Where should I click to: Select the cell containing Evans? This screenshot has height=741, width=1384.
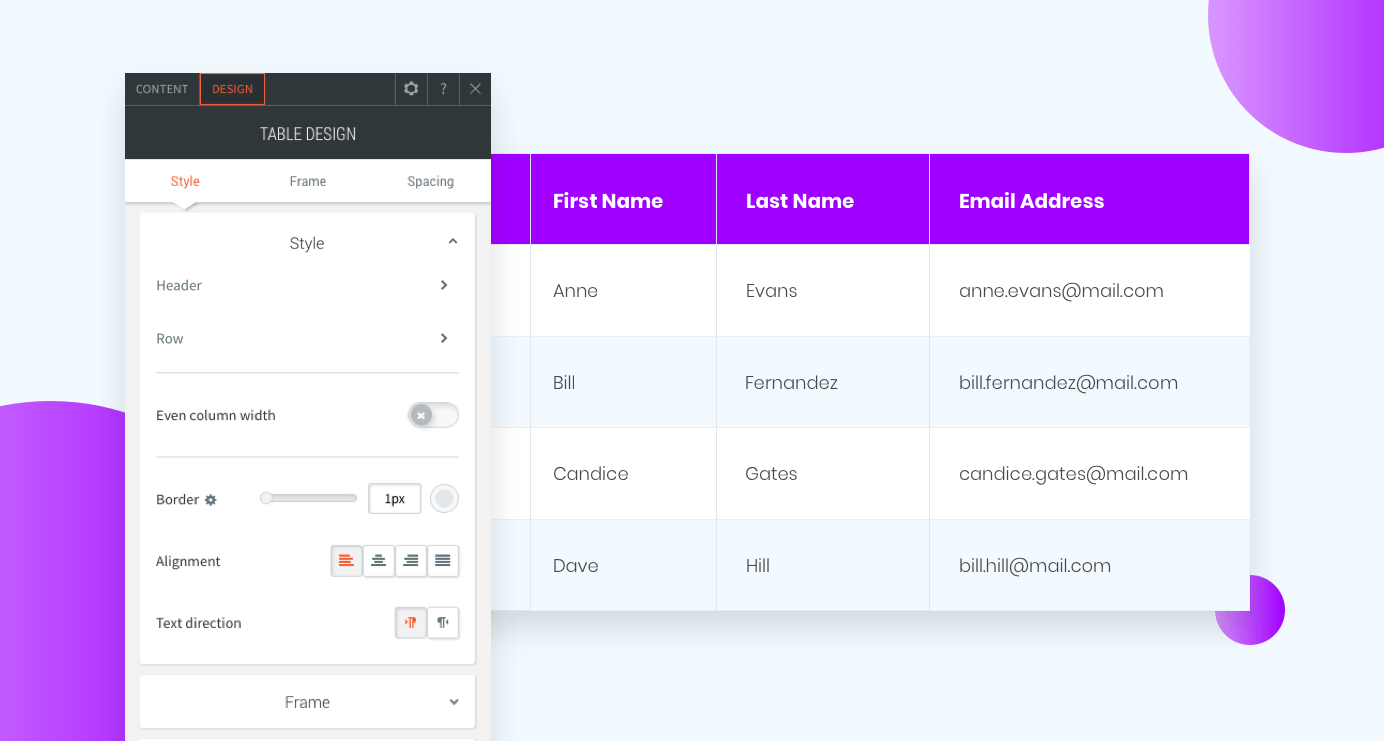(x=823, y=291)
